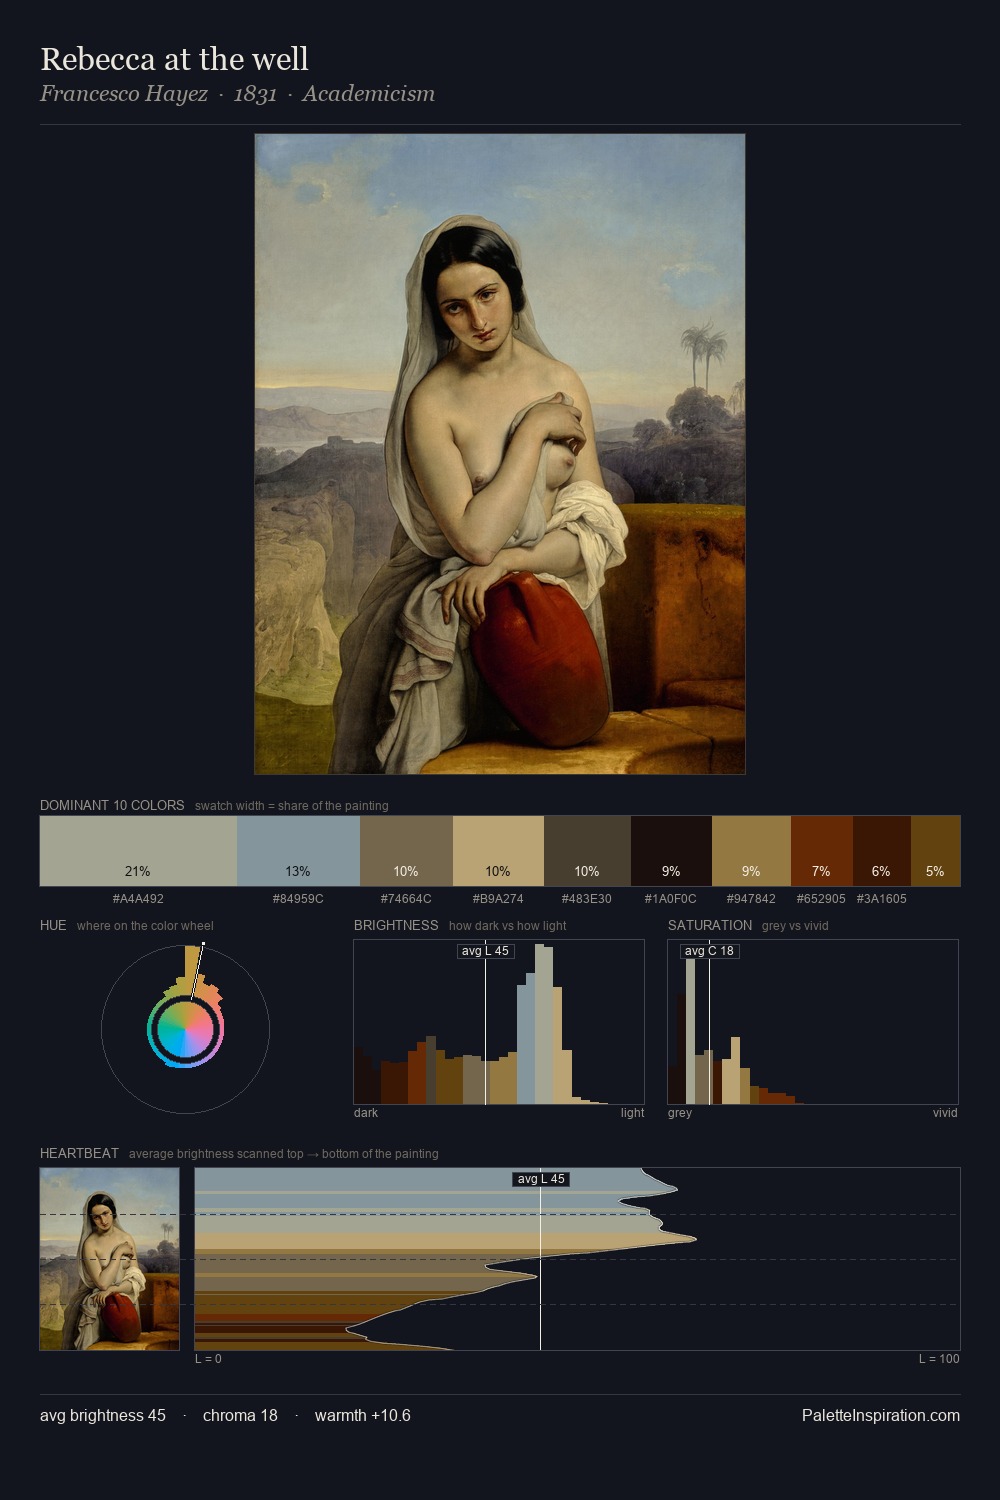Click the hex code #483E30
This screenshot has width=1000, height=1500.
tap(587, 899)
